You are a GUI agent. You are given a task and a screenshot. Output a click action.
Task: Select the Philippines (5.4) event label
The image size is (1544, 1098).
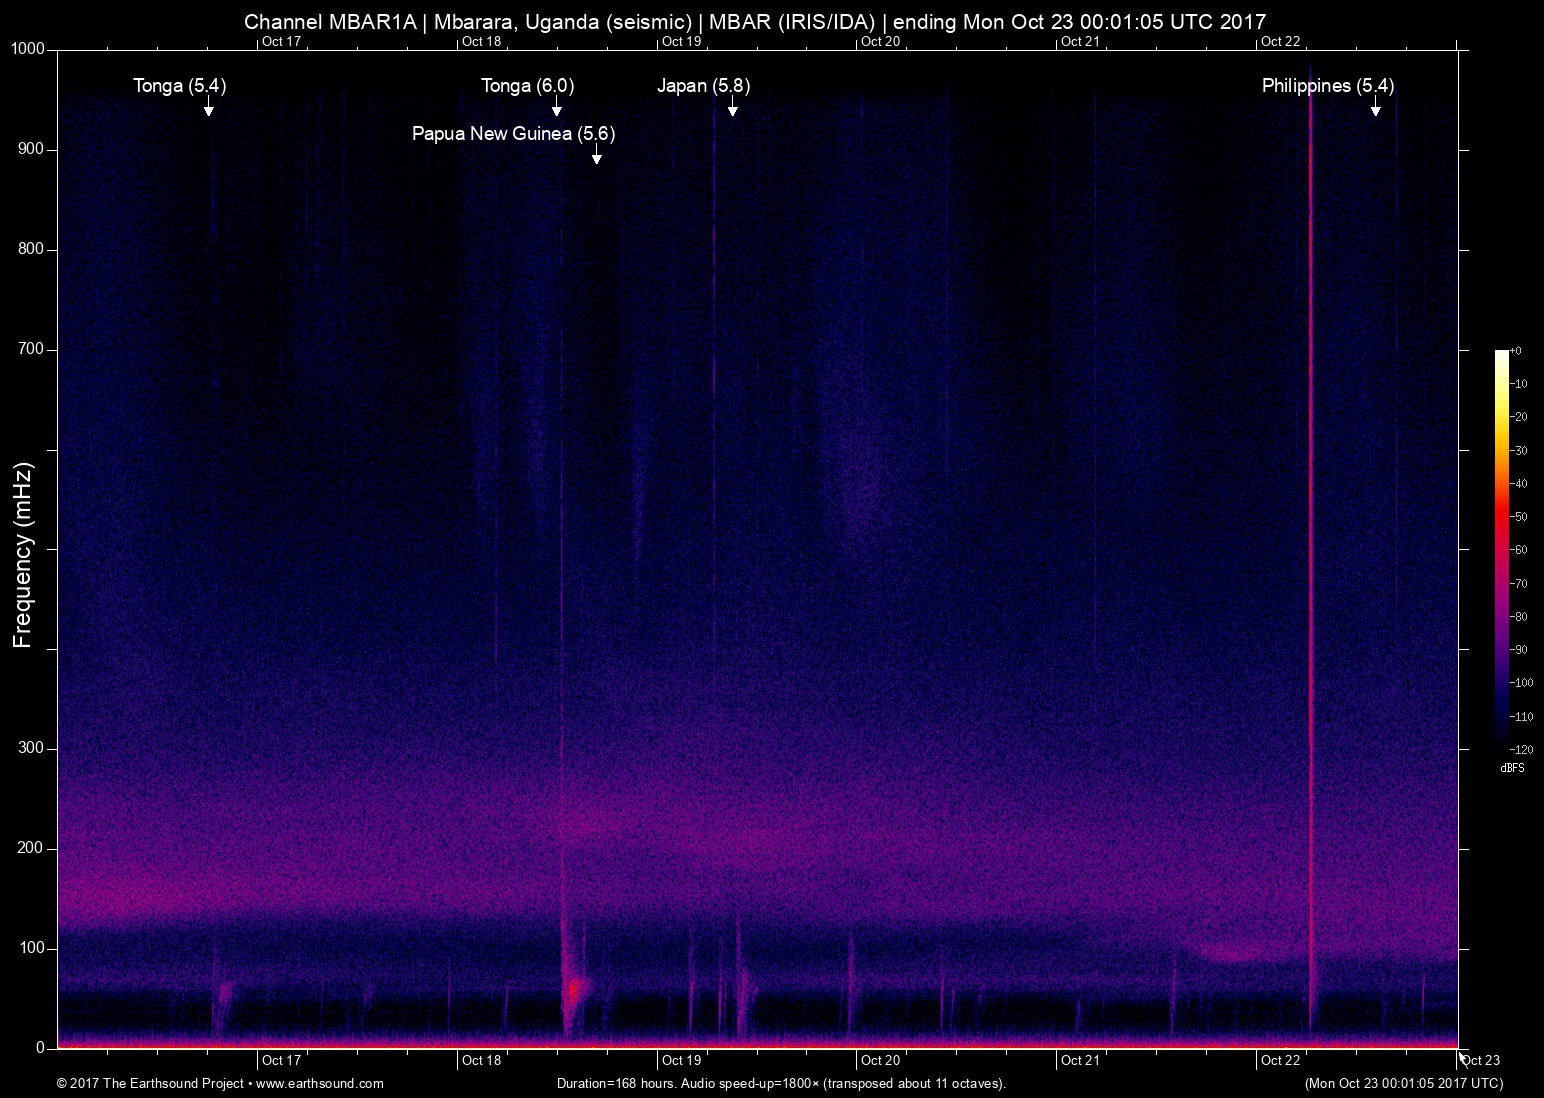tap(1327, 86)
